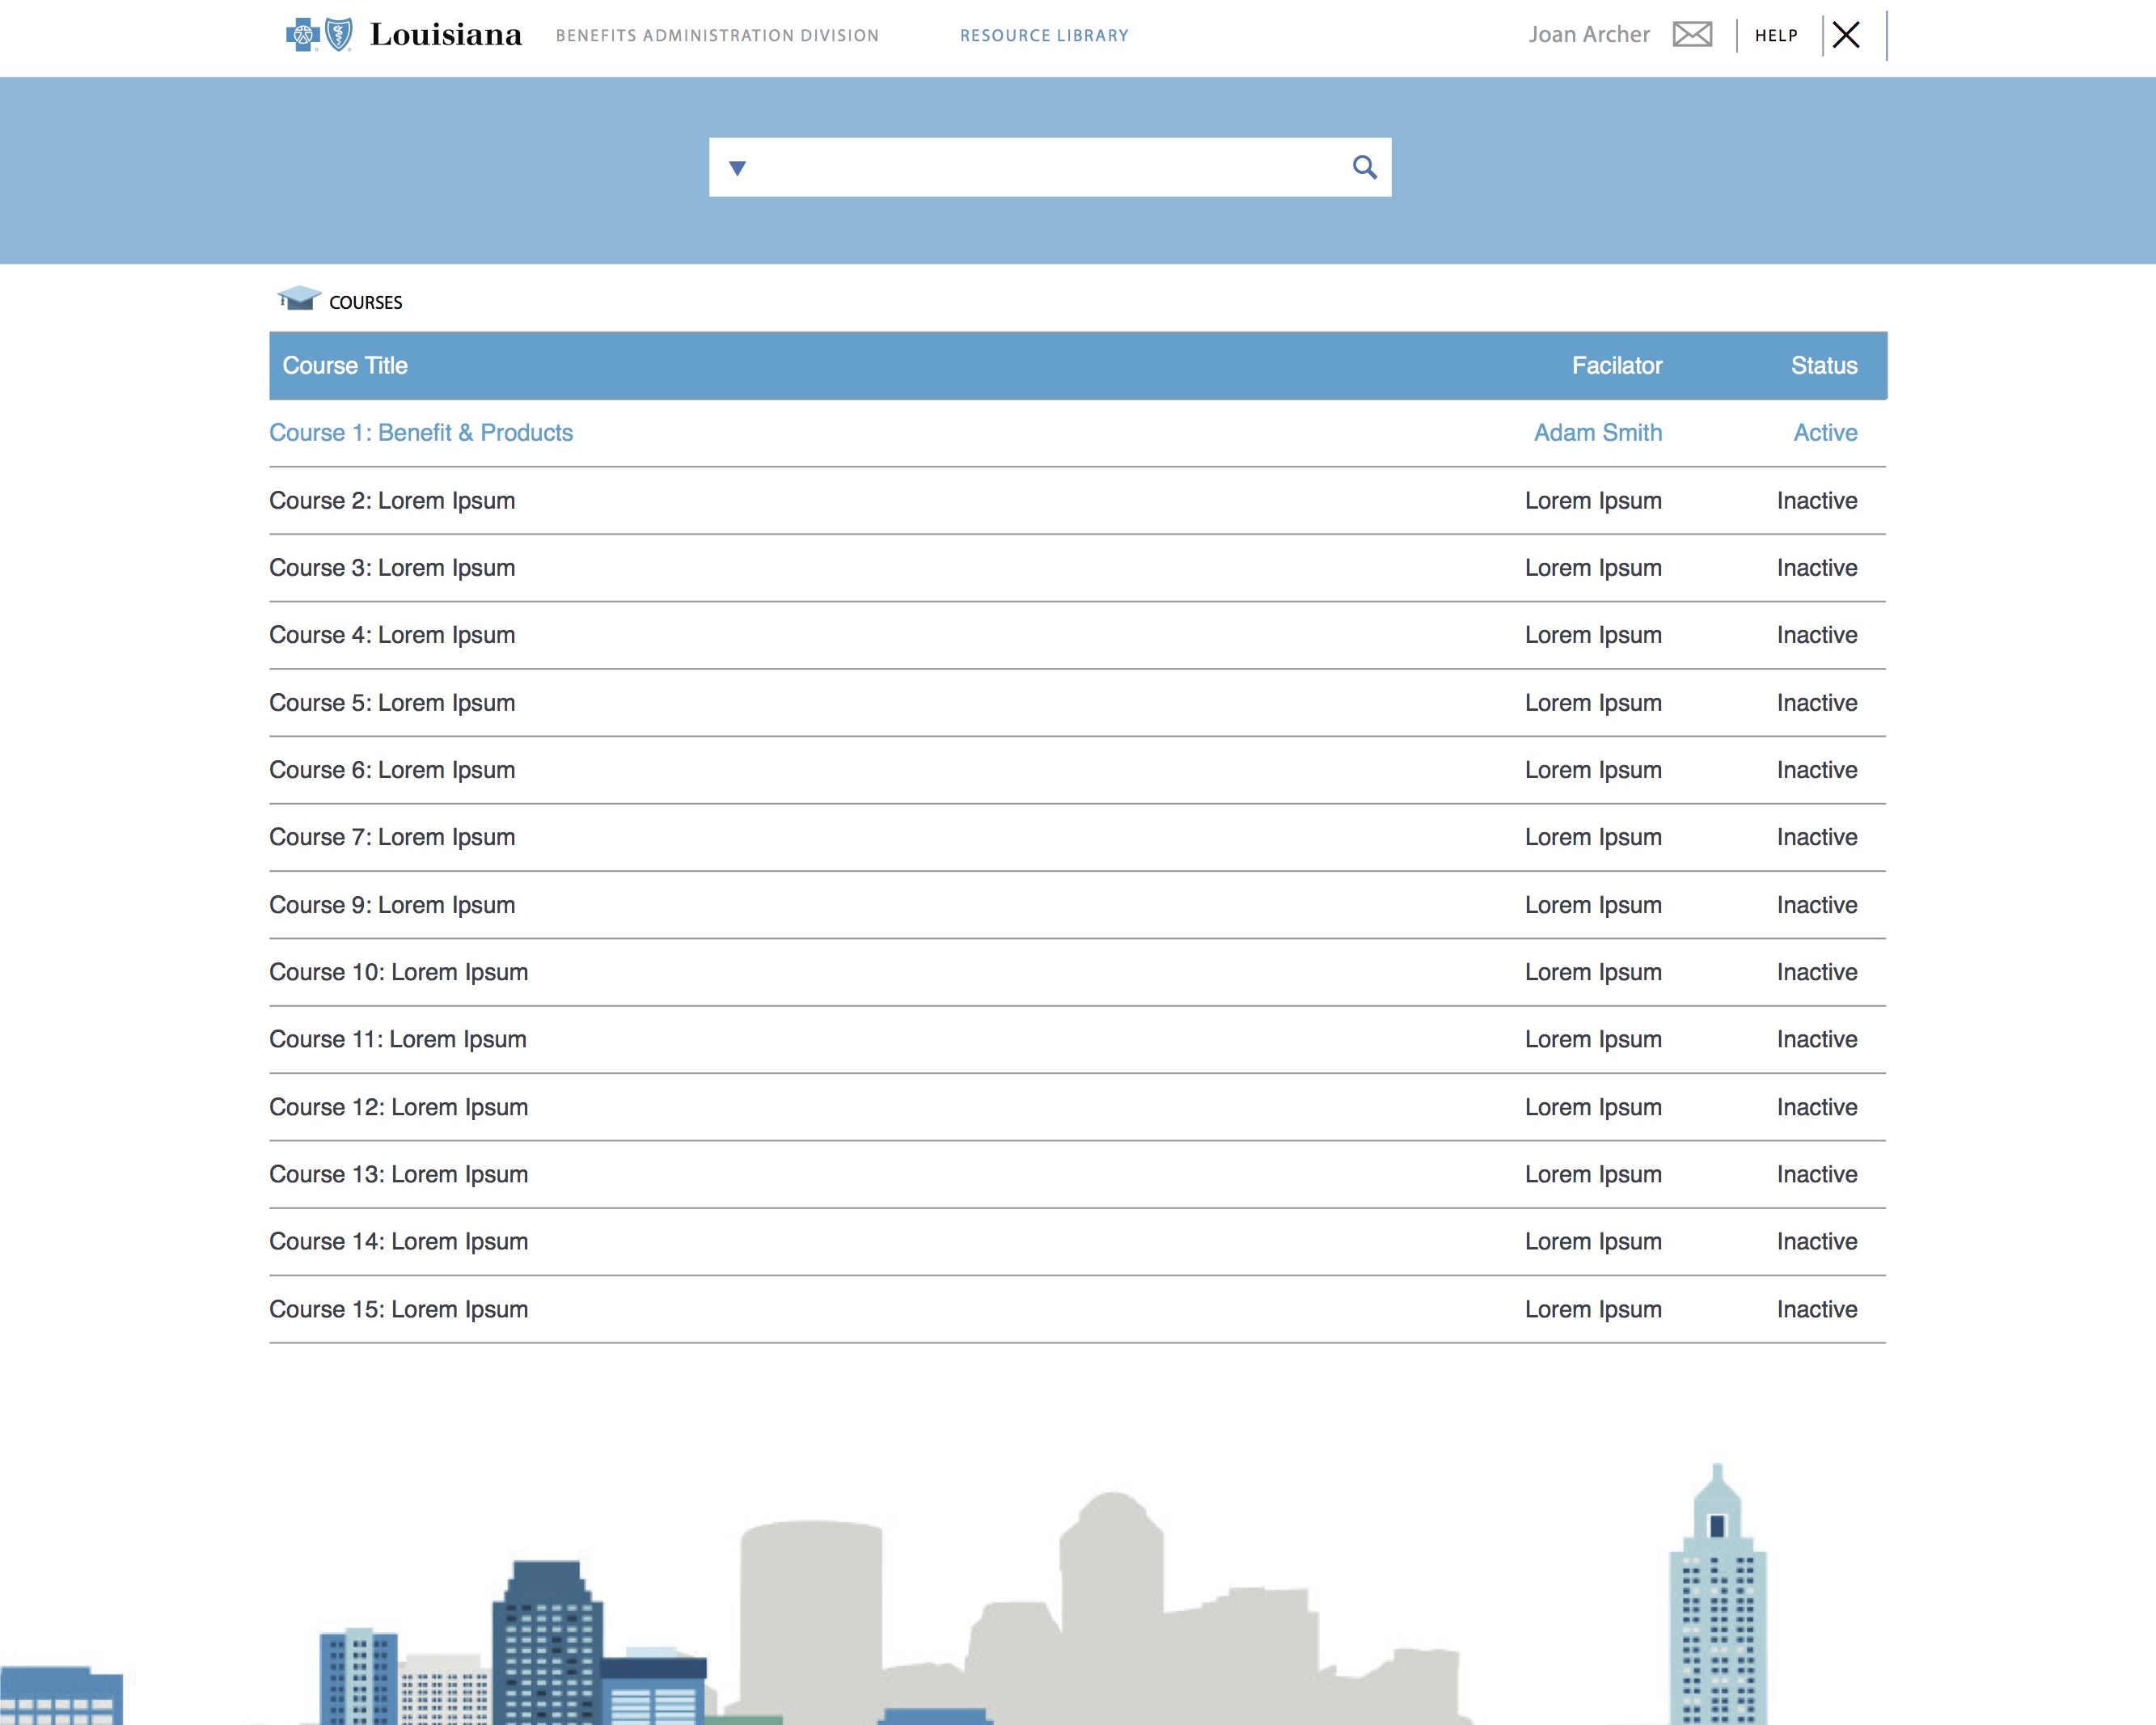Sort by the Status column header
This screenshot has width=2156, height=1725.
[1823, 366]
